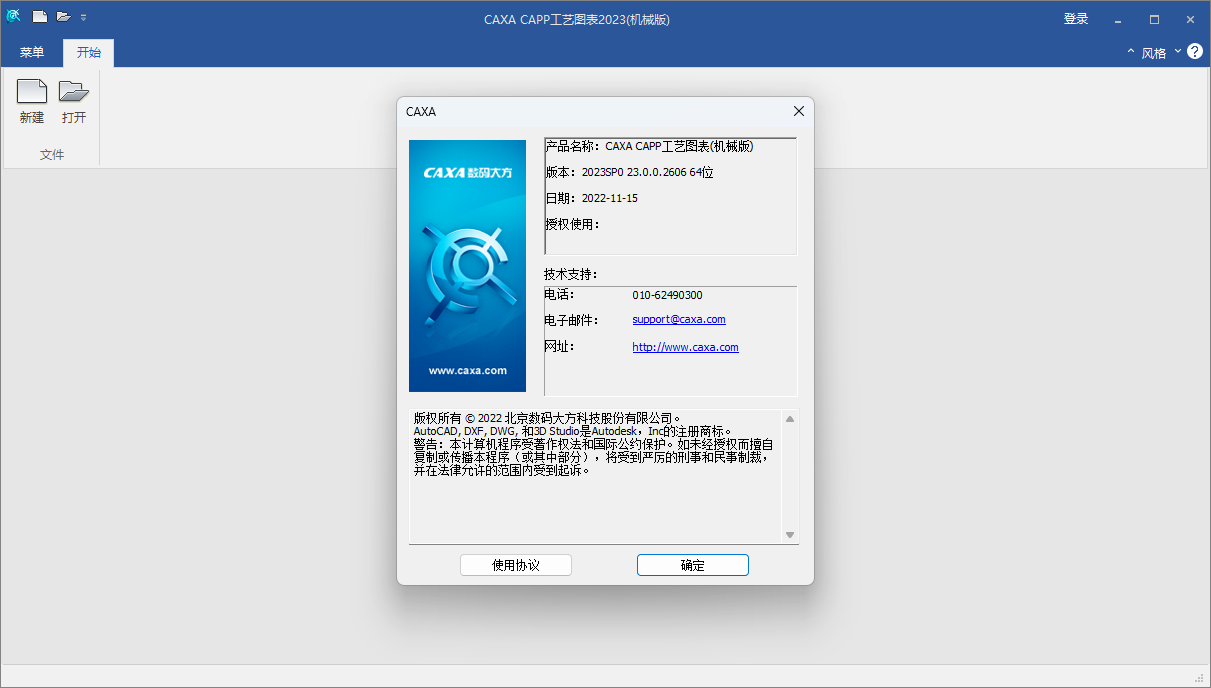Click the CAXA app logo in title bar
Viewport: 1211px width, 688px height.
(x=13, y=16)
